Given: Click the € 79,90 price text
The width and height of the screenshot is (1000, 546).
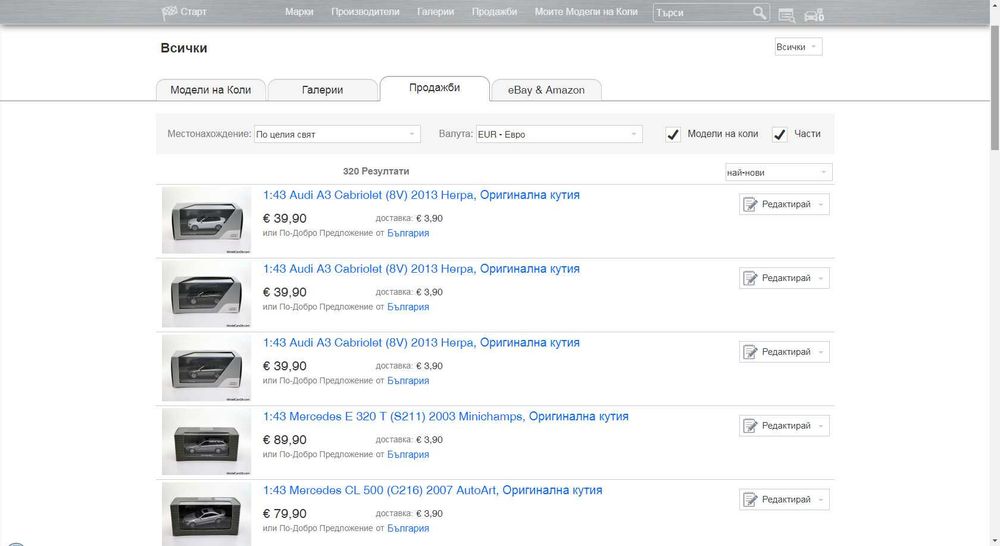Looking at the screenshot, I should tap(284, 514).
